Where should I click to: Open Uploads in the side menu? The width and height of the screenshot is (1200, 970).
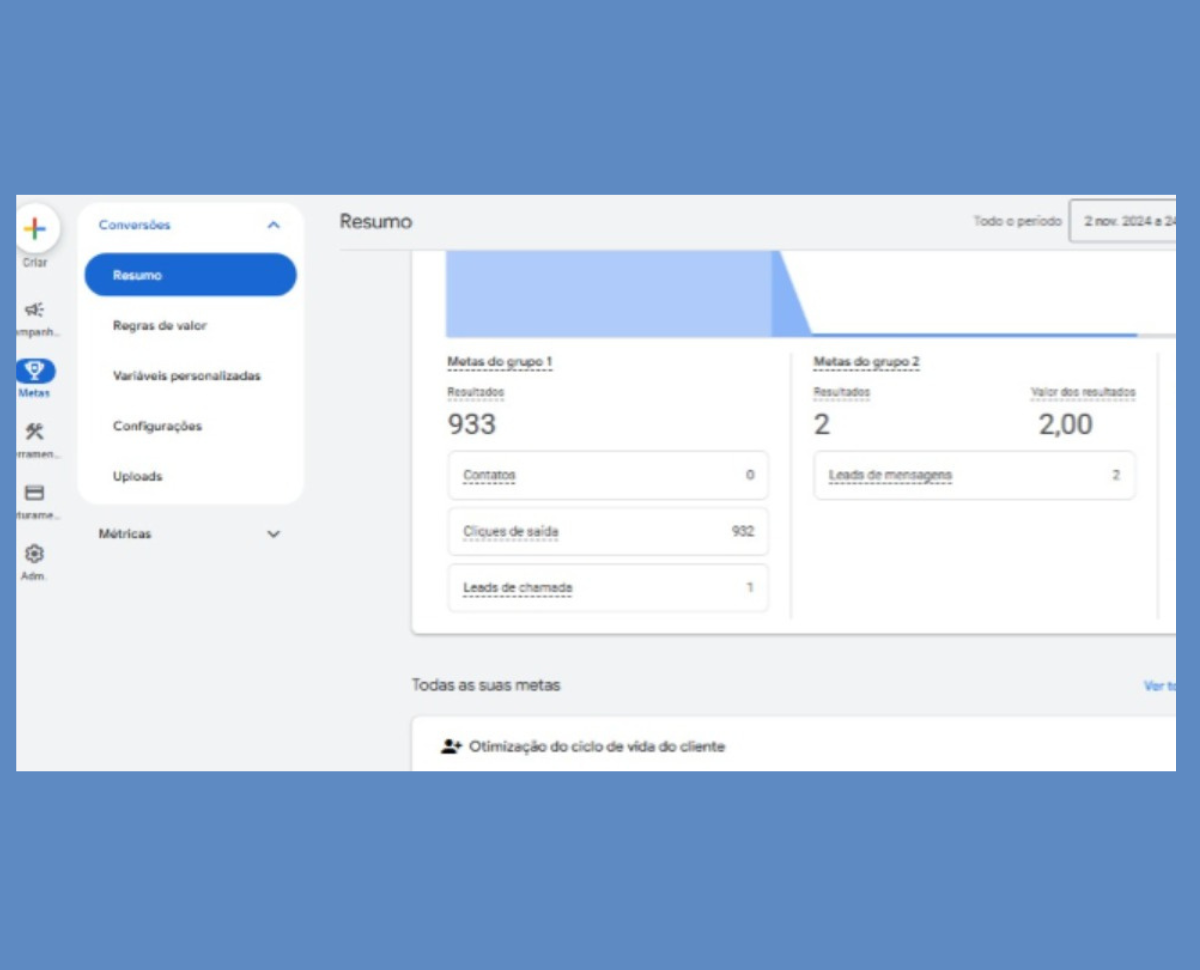click(x=137, y=476)
